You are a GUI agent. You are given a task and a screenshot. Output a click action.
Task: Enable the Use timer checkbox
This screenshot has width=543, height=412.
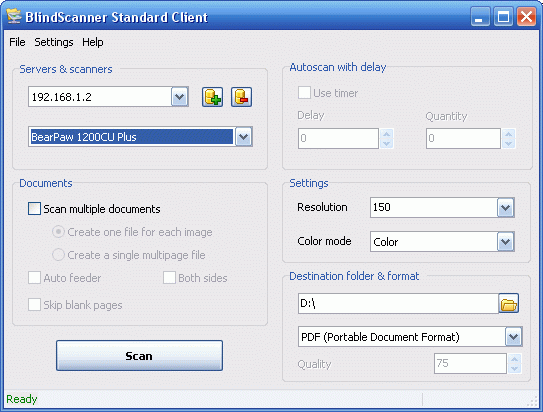click(304, 93)
